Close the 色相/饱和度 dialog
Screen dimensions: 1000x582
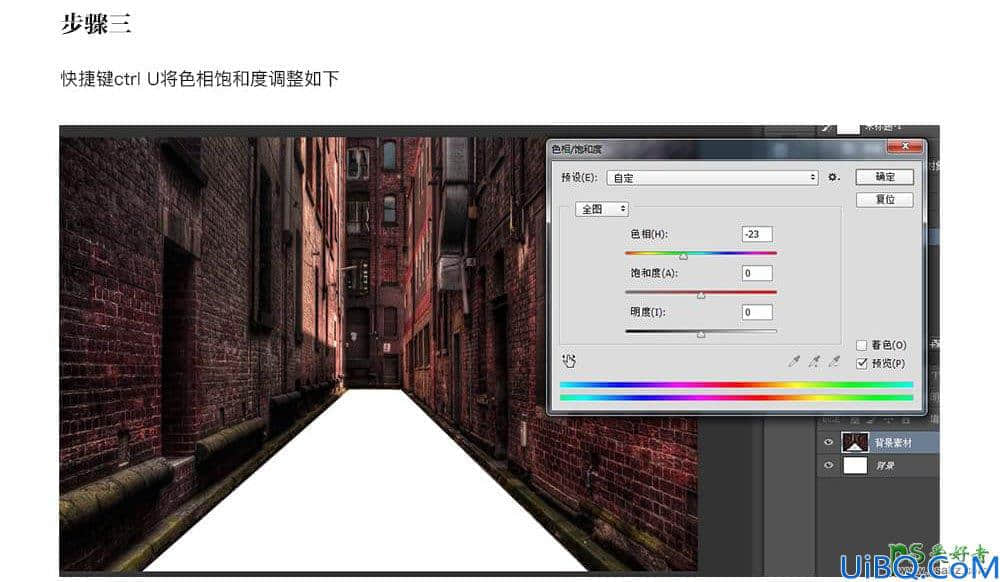click(904, 147)
